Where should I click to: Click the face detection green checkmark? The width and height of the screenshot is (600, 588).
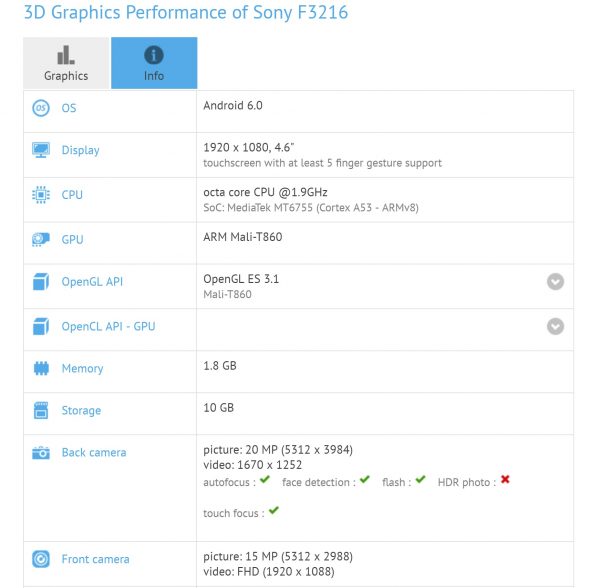click(365, 481)
